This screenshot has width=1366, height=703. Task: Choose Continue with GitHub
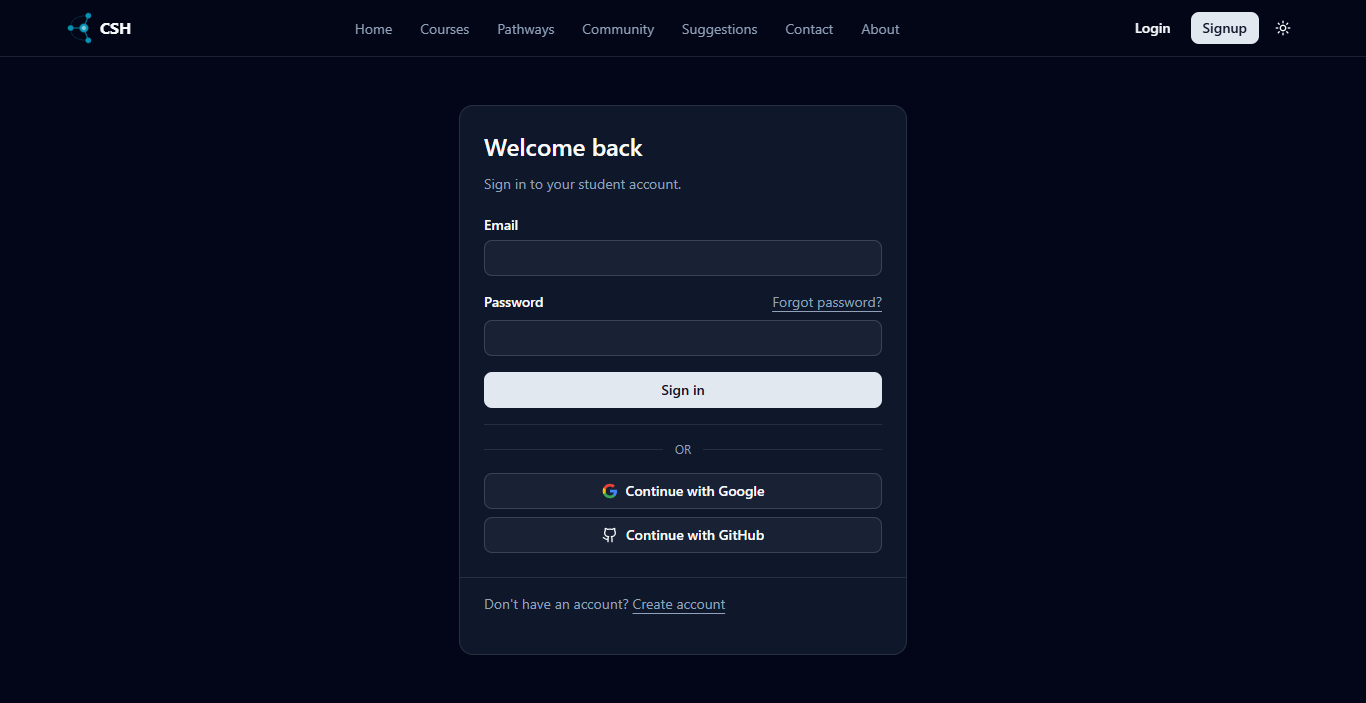click(x=683, y=535)
